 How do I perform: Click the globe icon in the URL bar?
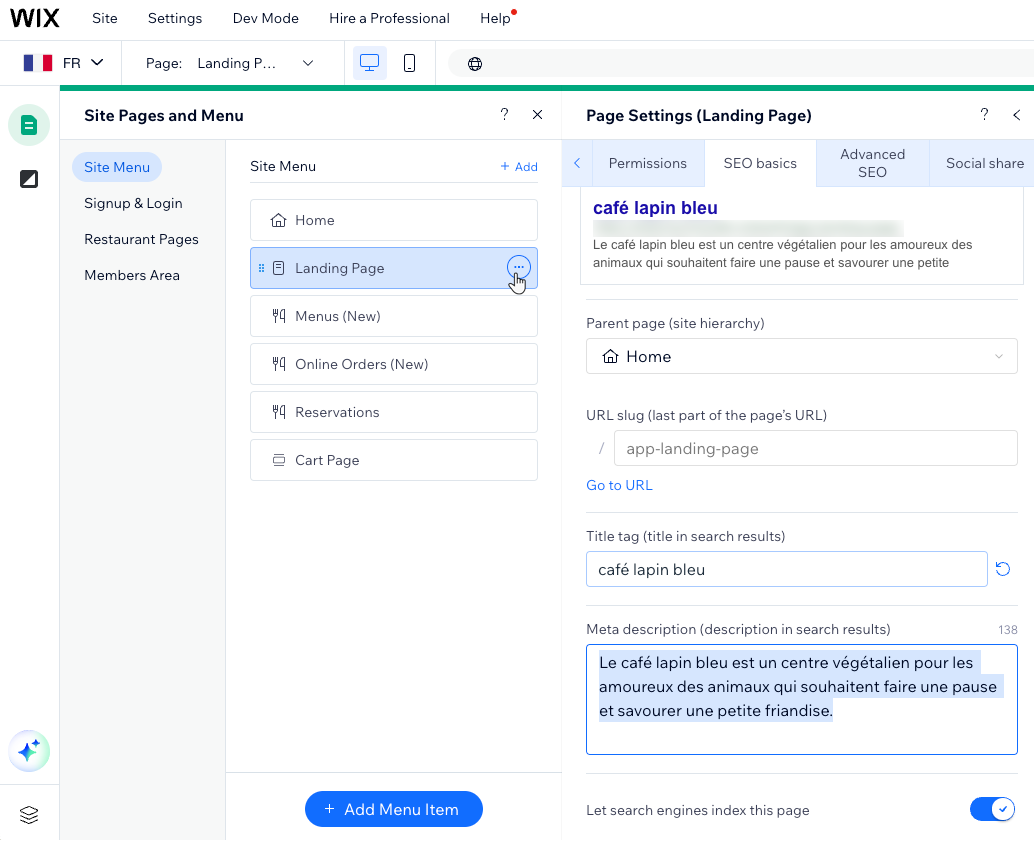tap(475, 64)
